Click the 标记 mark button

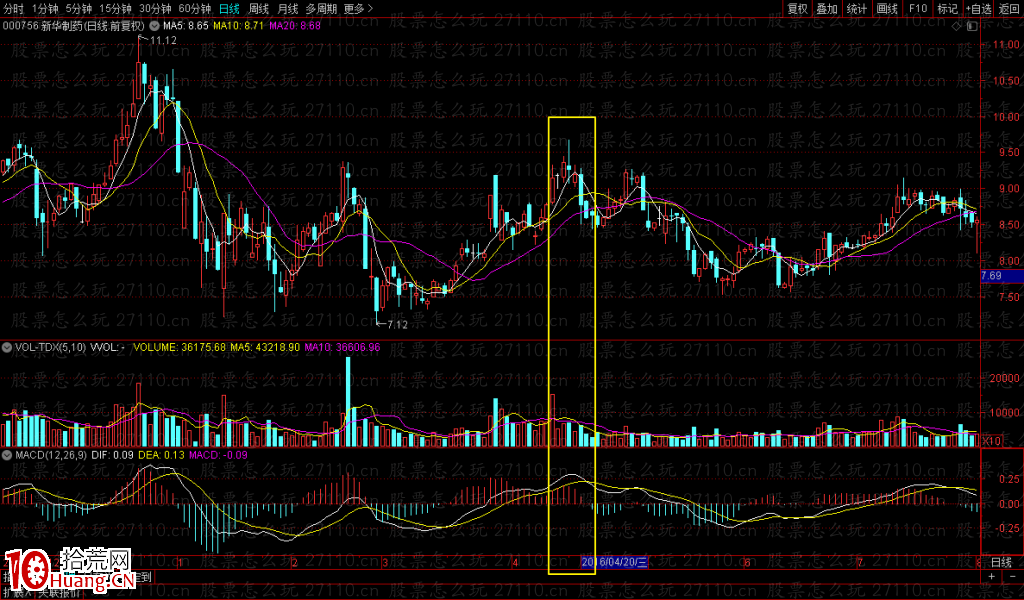(x=948, y=8)
